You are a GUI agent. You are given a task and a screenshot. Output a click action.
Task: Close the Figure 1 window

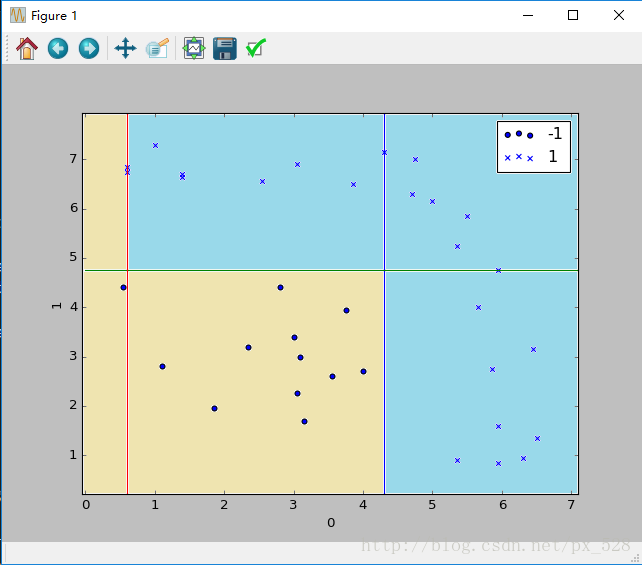(x=619, y=16)
